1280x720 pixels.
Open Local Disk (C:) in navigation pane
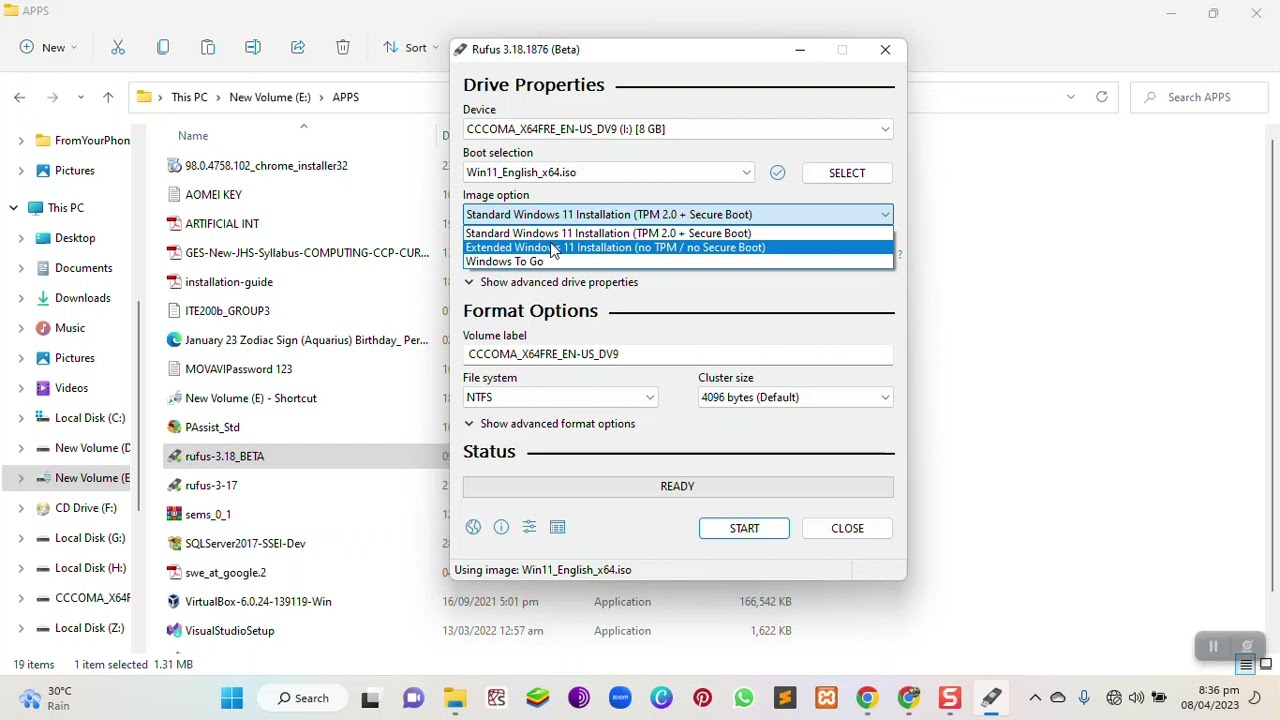tap(90, 418)
